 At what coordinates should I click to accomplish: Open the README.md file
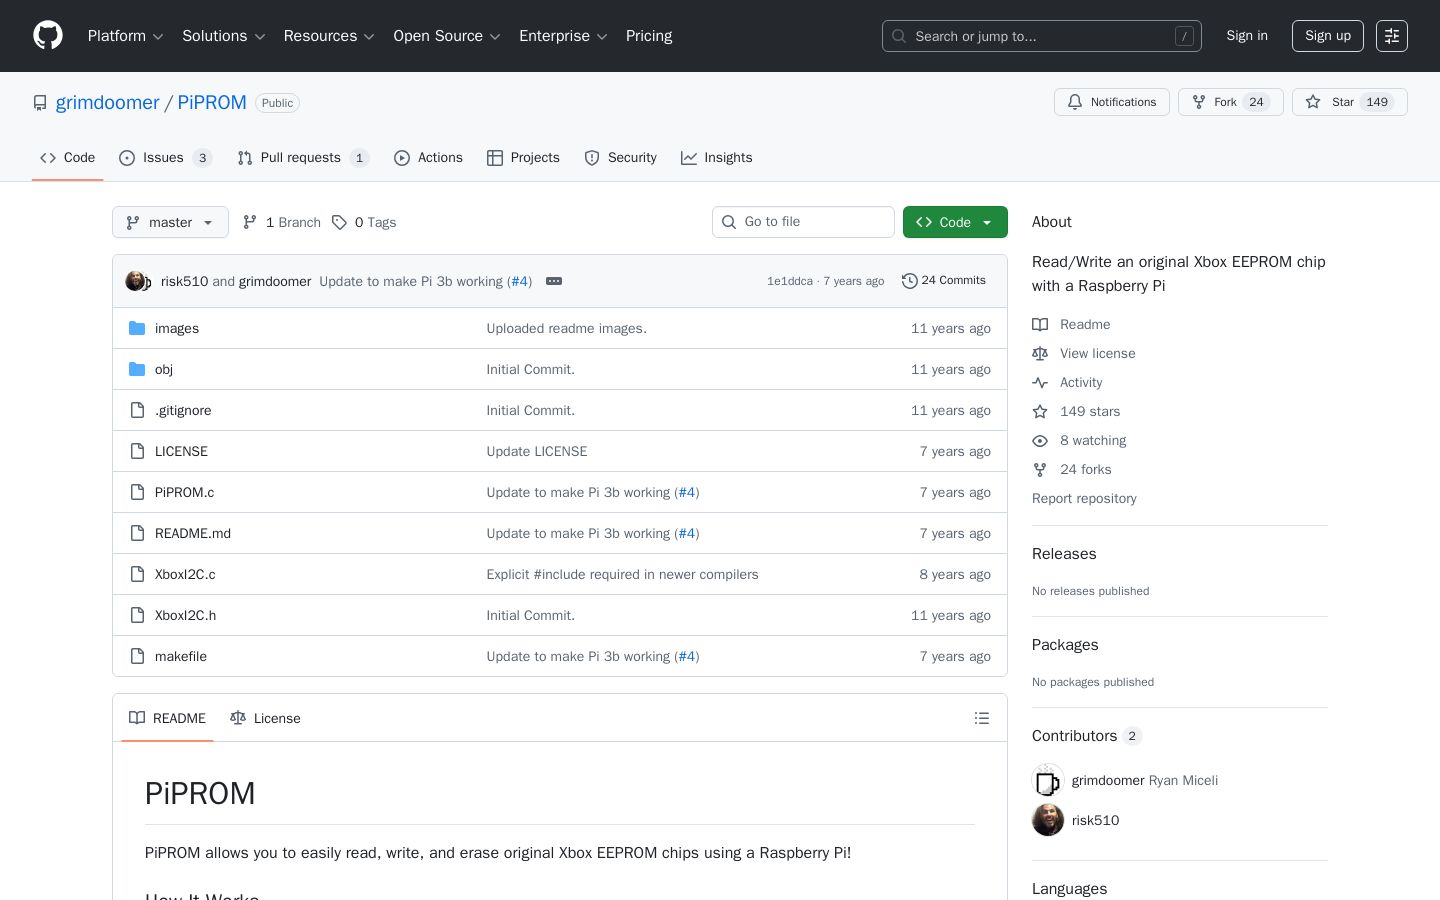click(x=193, y=533)
